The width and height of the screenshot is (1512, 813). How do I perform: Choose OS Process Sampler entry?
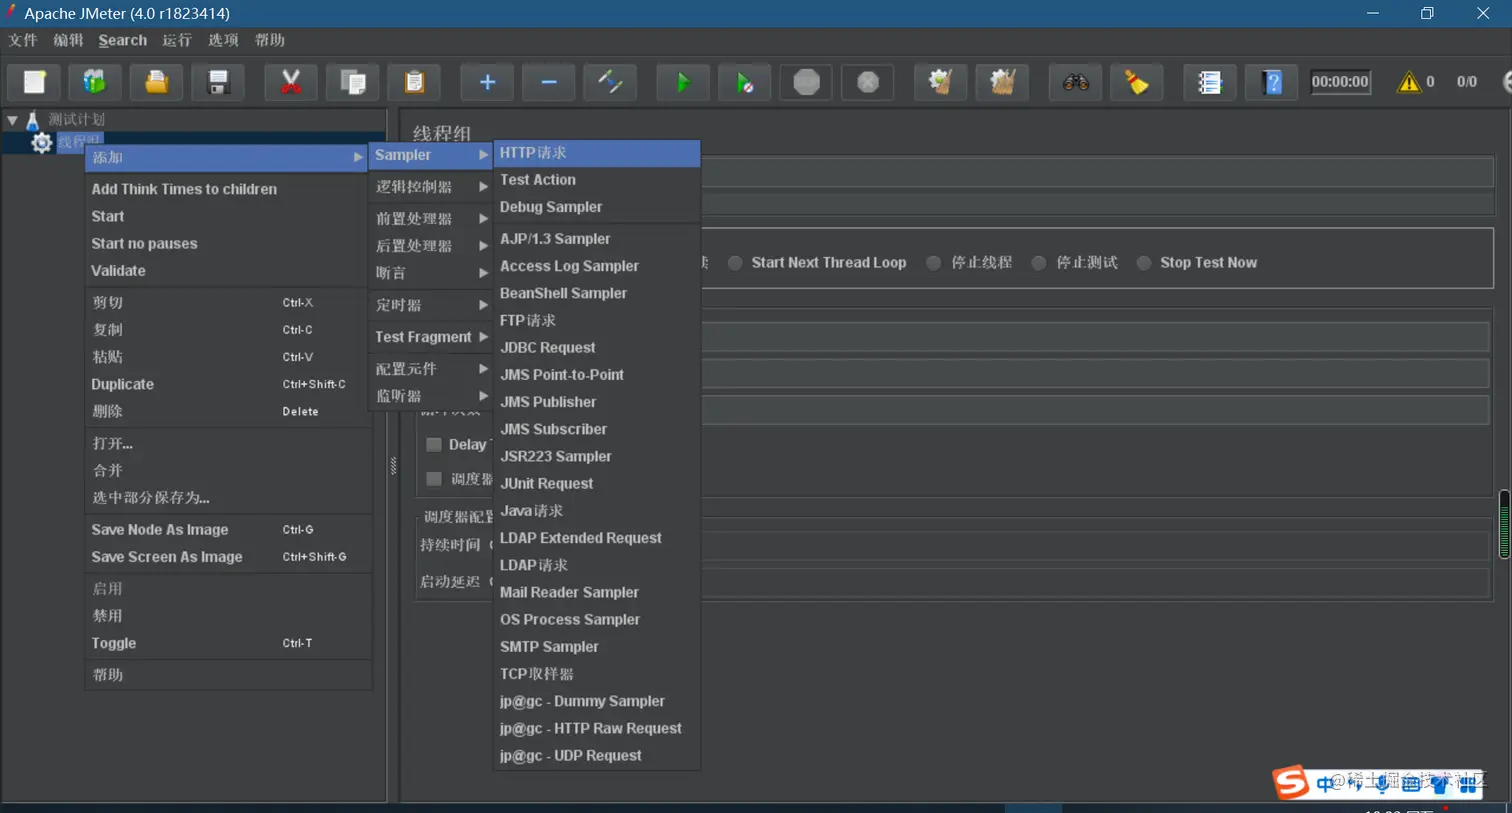[597, 620]
